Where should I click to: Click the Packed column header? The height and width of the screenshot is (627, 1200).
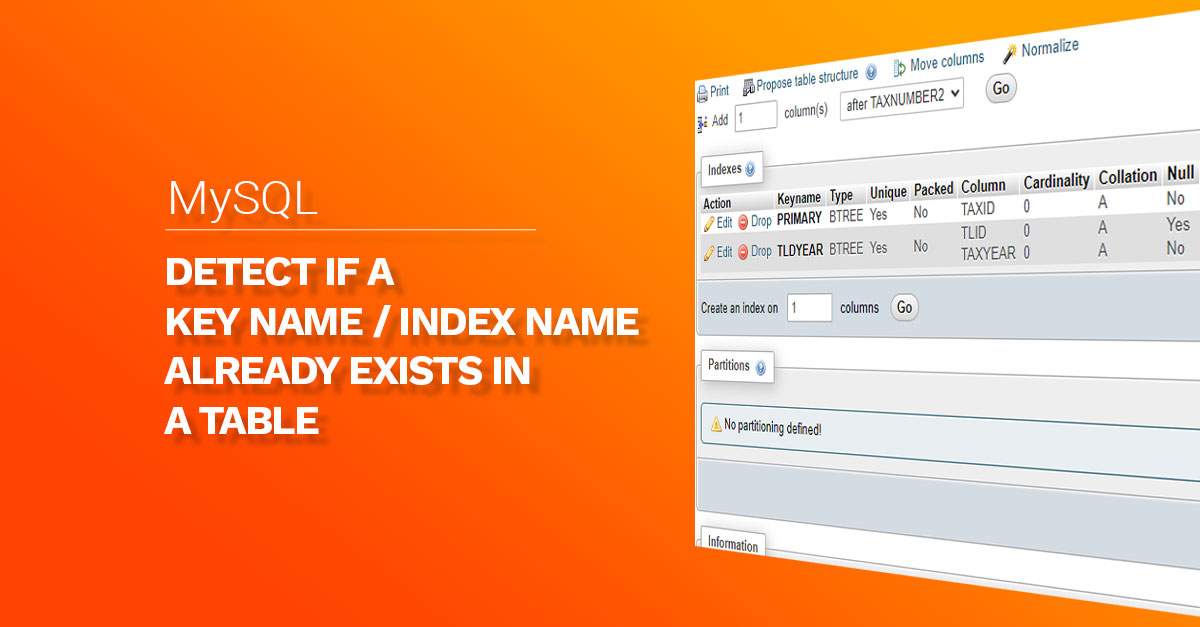pos(933,190)
